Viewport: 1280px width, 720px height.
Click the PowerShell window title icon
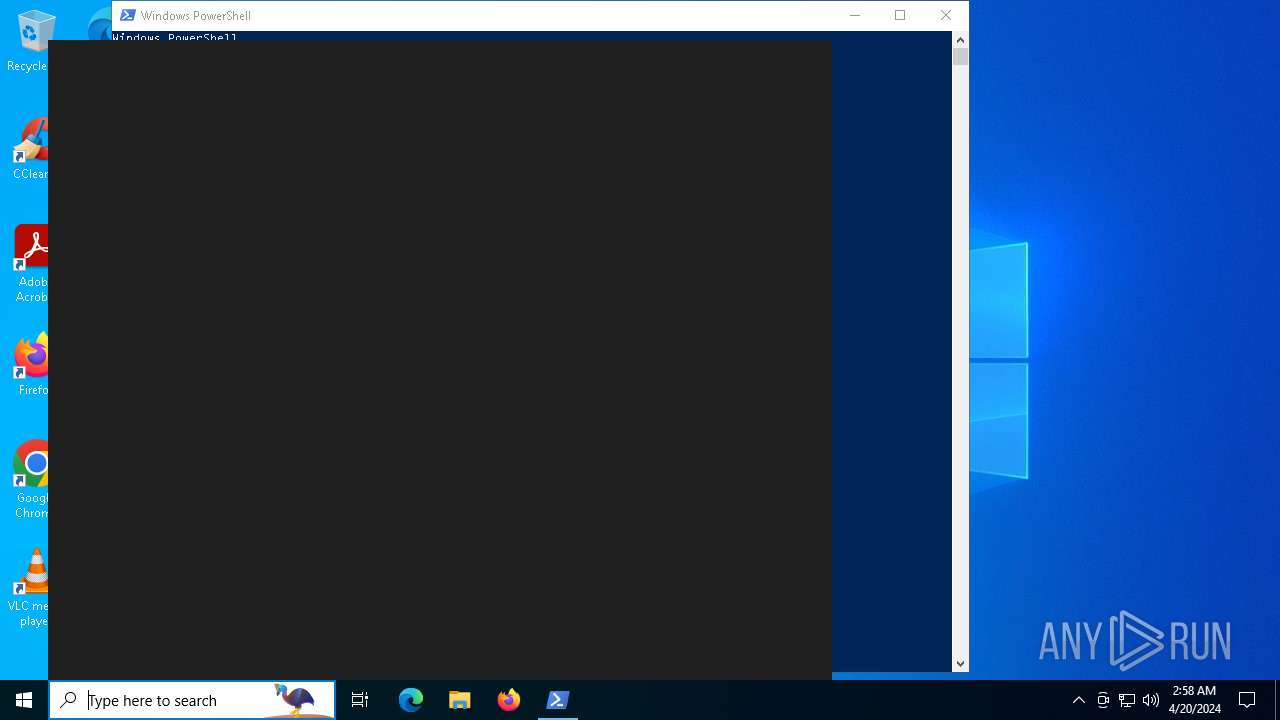click(x=127, y=15)
